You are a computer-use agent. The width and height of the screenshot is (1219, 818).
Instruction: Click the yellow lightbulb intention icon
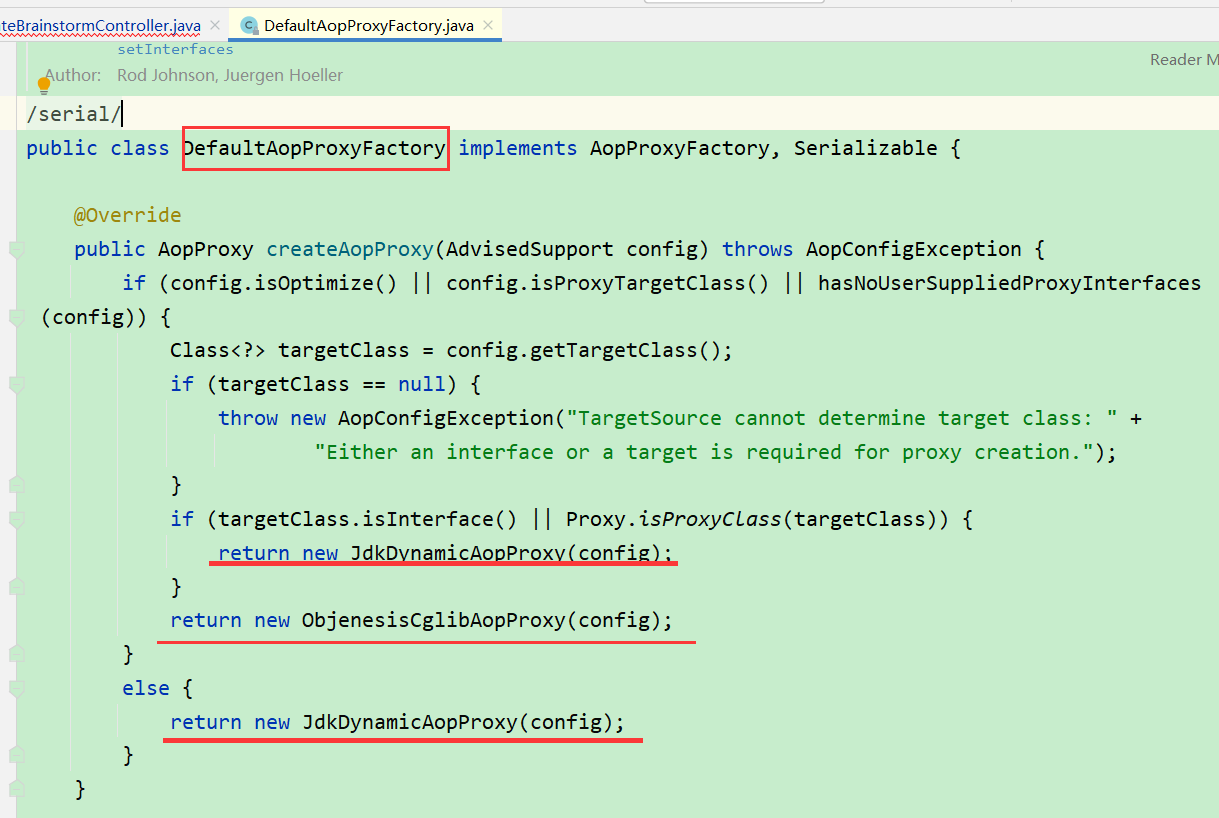tap(44, 86)
